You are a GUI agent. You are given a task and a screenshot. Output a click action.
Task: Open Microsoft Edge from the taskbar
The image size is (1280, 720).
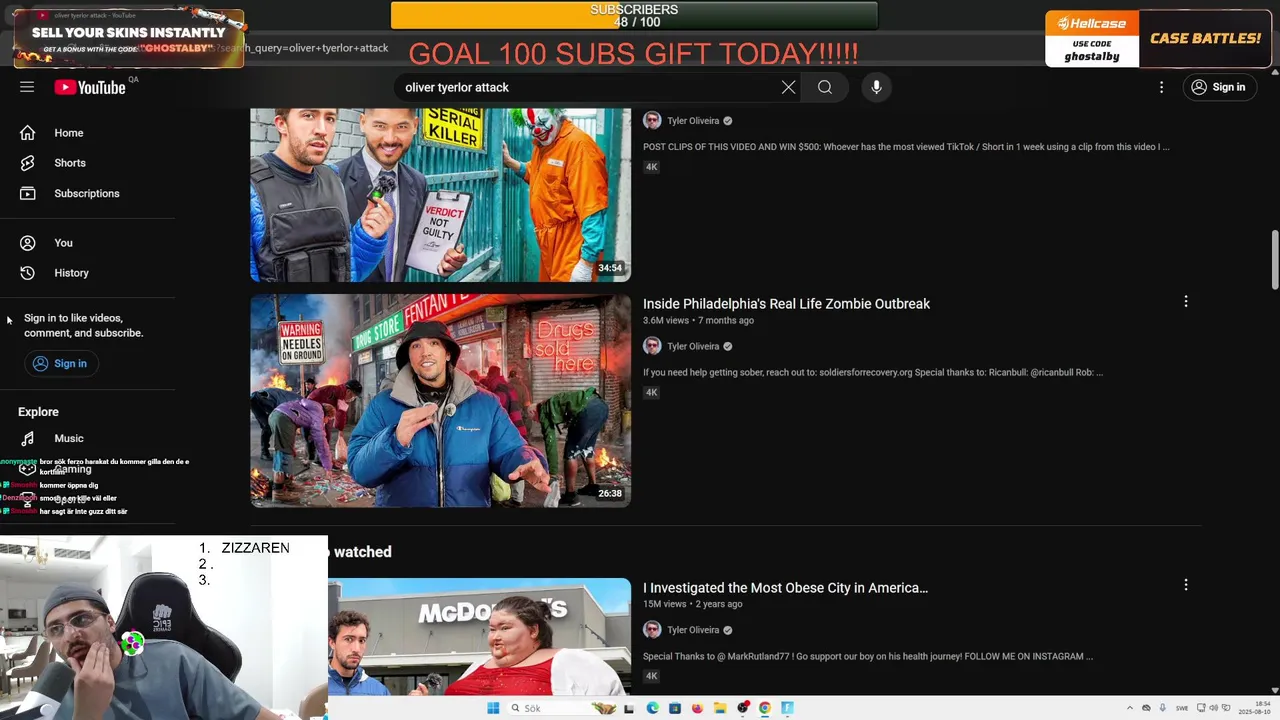653,708
